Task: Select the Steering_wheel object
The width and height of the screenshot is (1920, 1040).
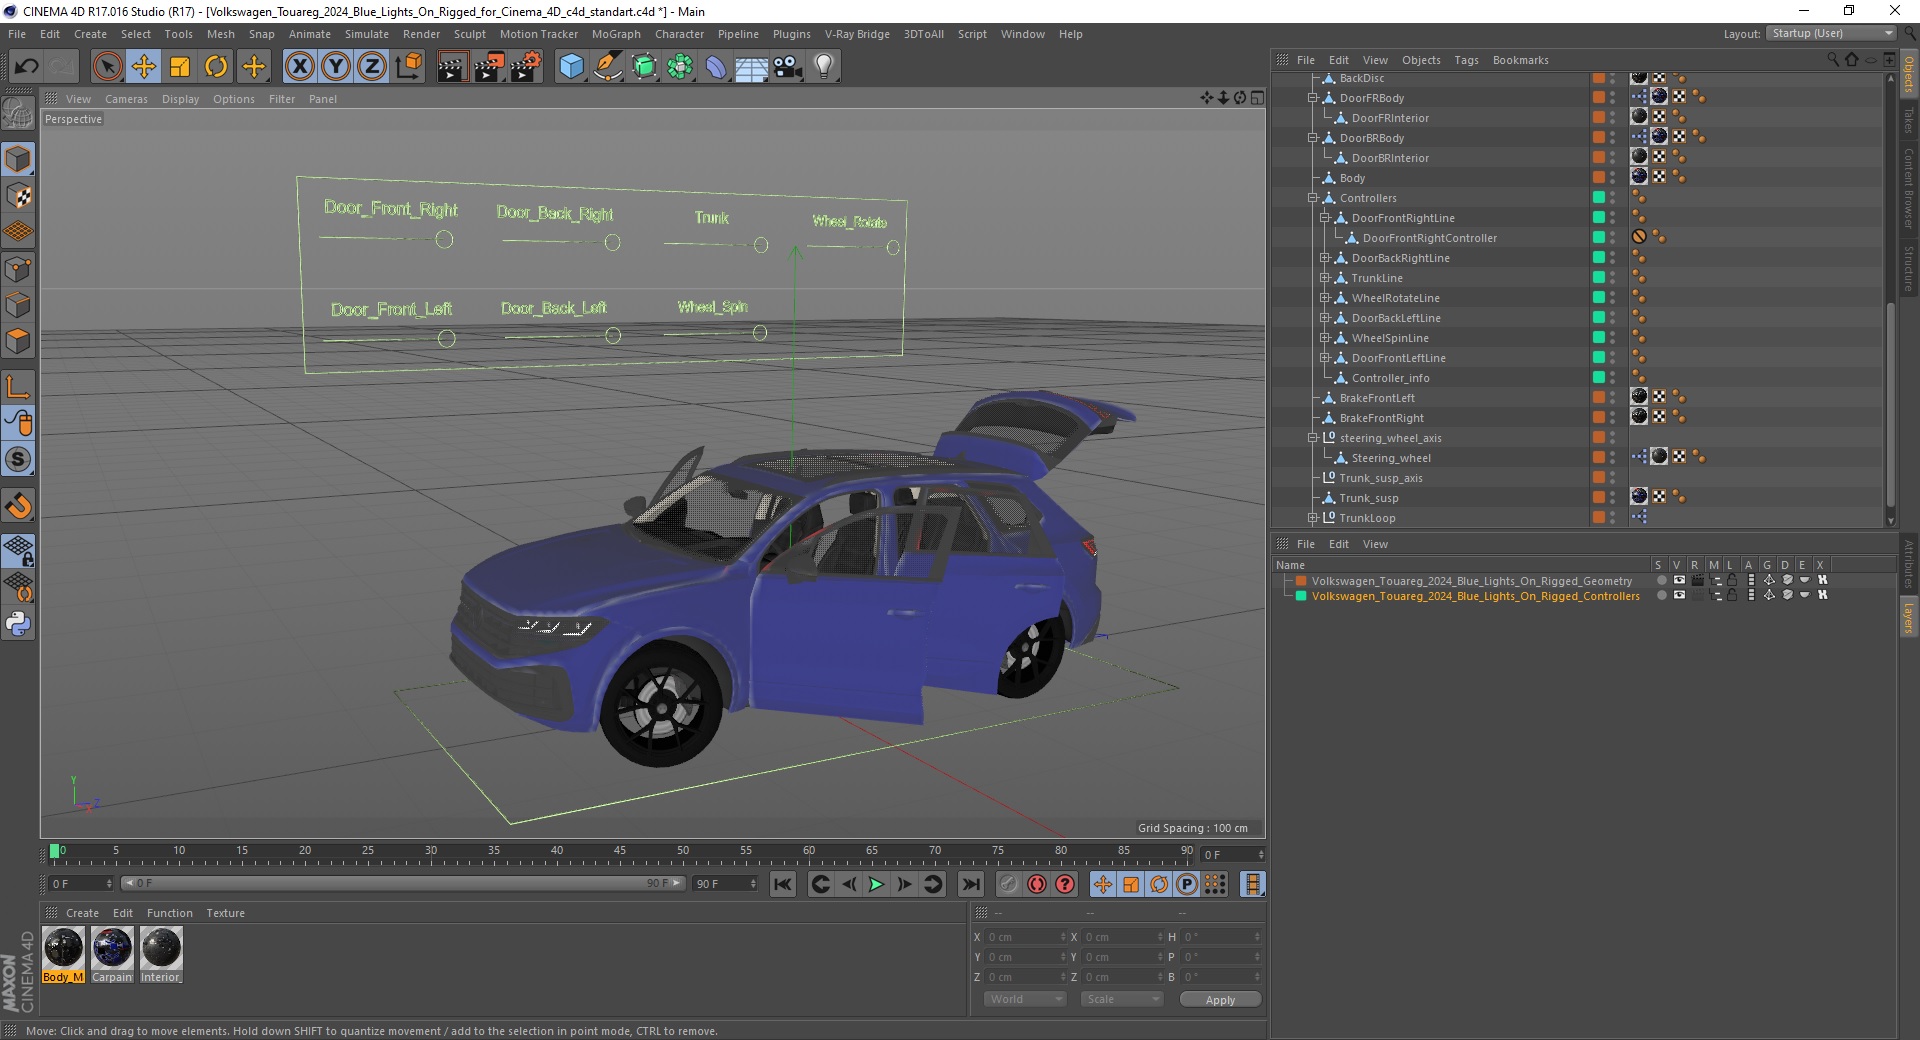Action: [1391, 458]
